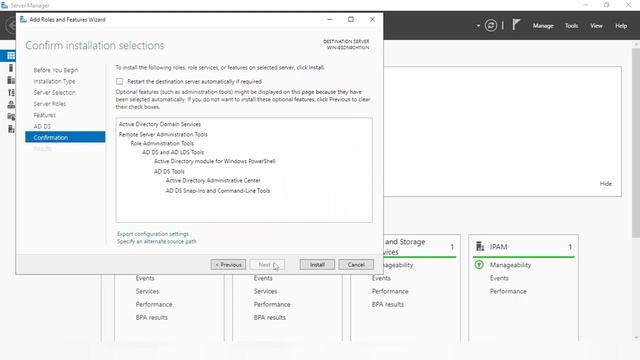Select Active Directory Administrative Center entry

(x=213, y=180)
